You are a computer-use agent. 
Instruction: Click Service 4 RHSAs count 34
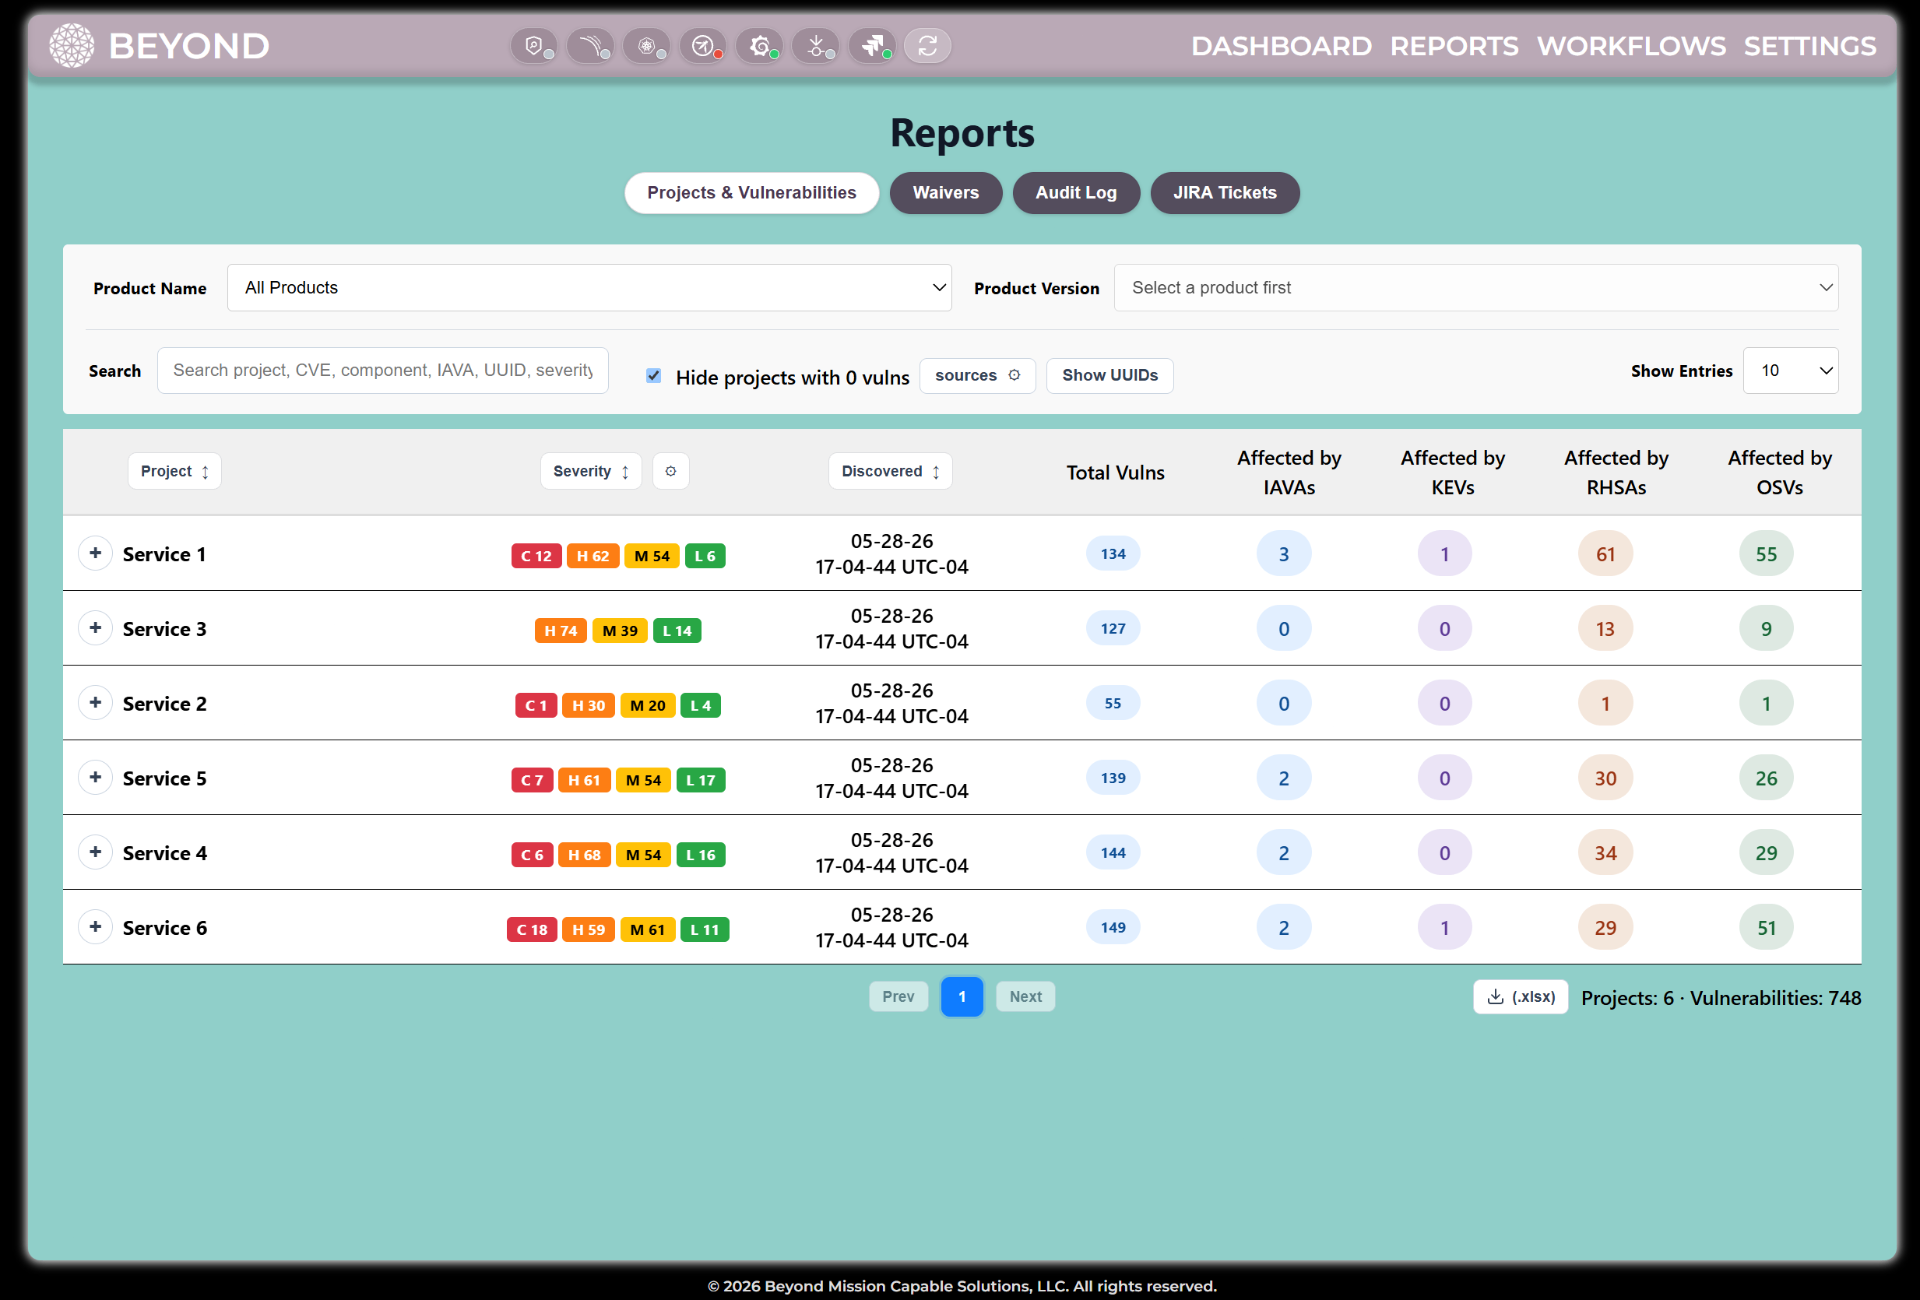(x=1606, y=853)
